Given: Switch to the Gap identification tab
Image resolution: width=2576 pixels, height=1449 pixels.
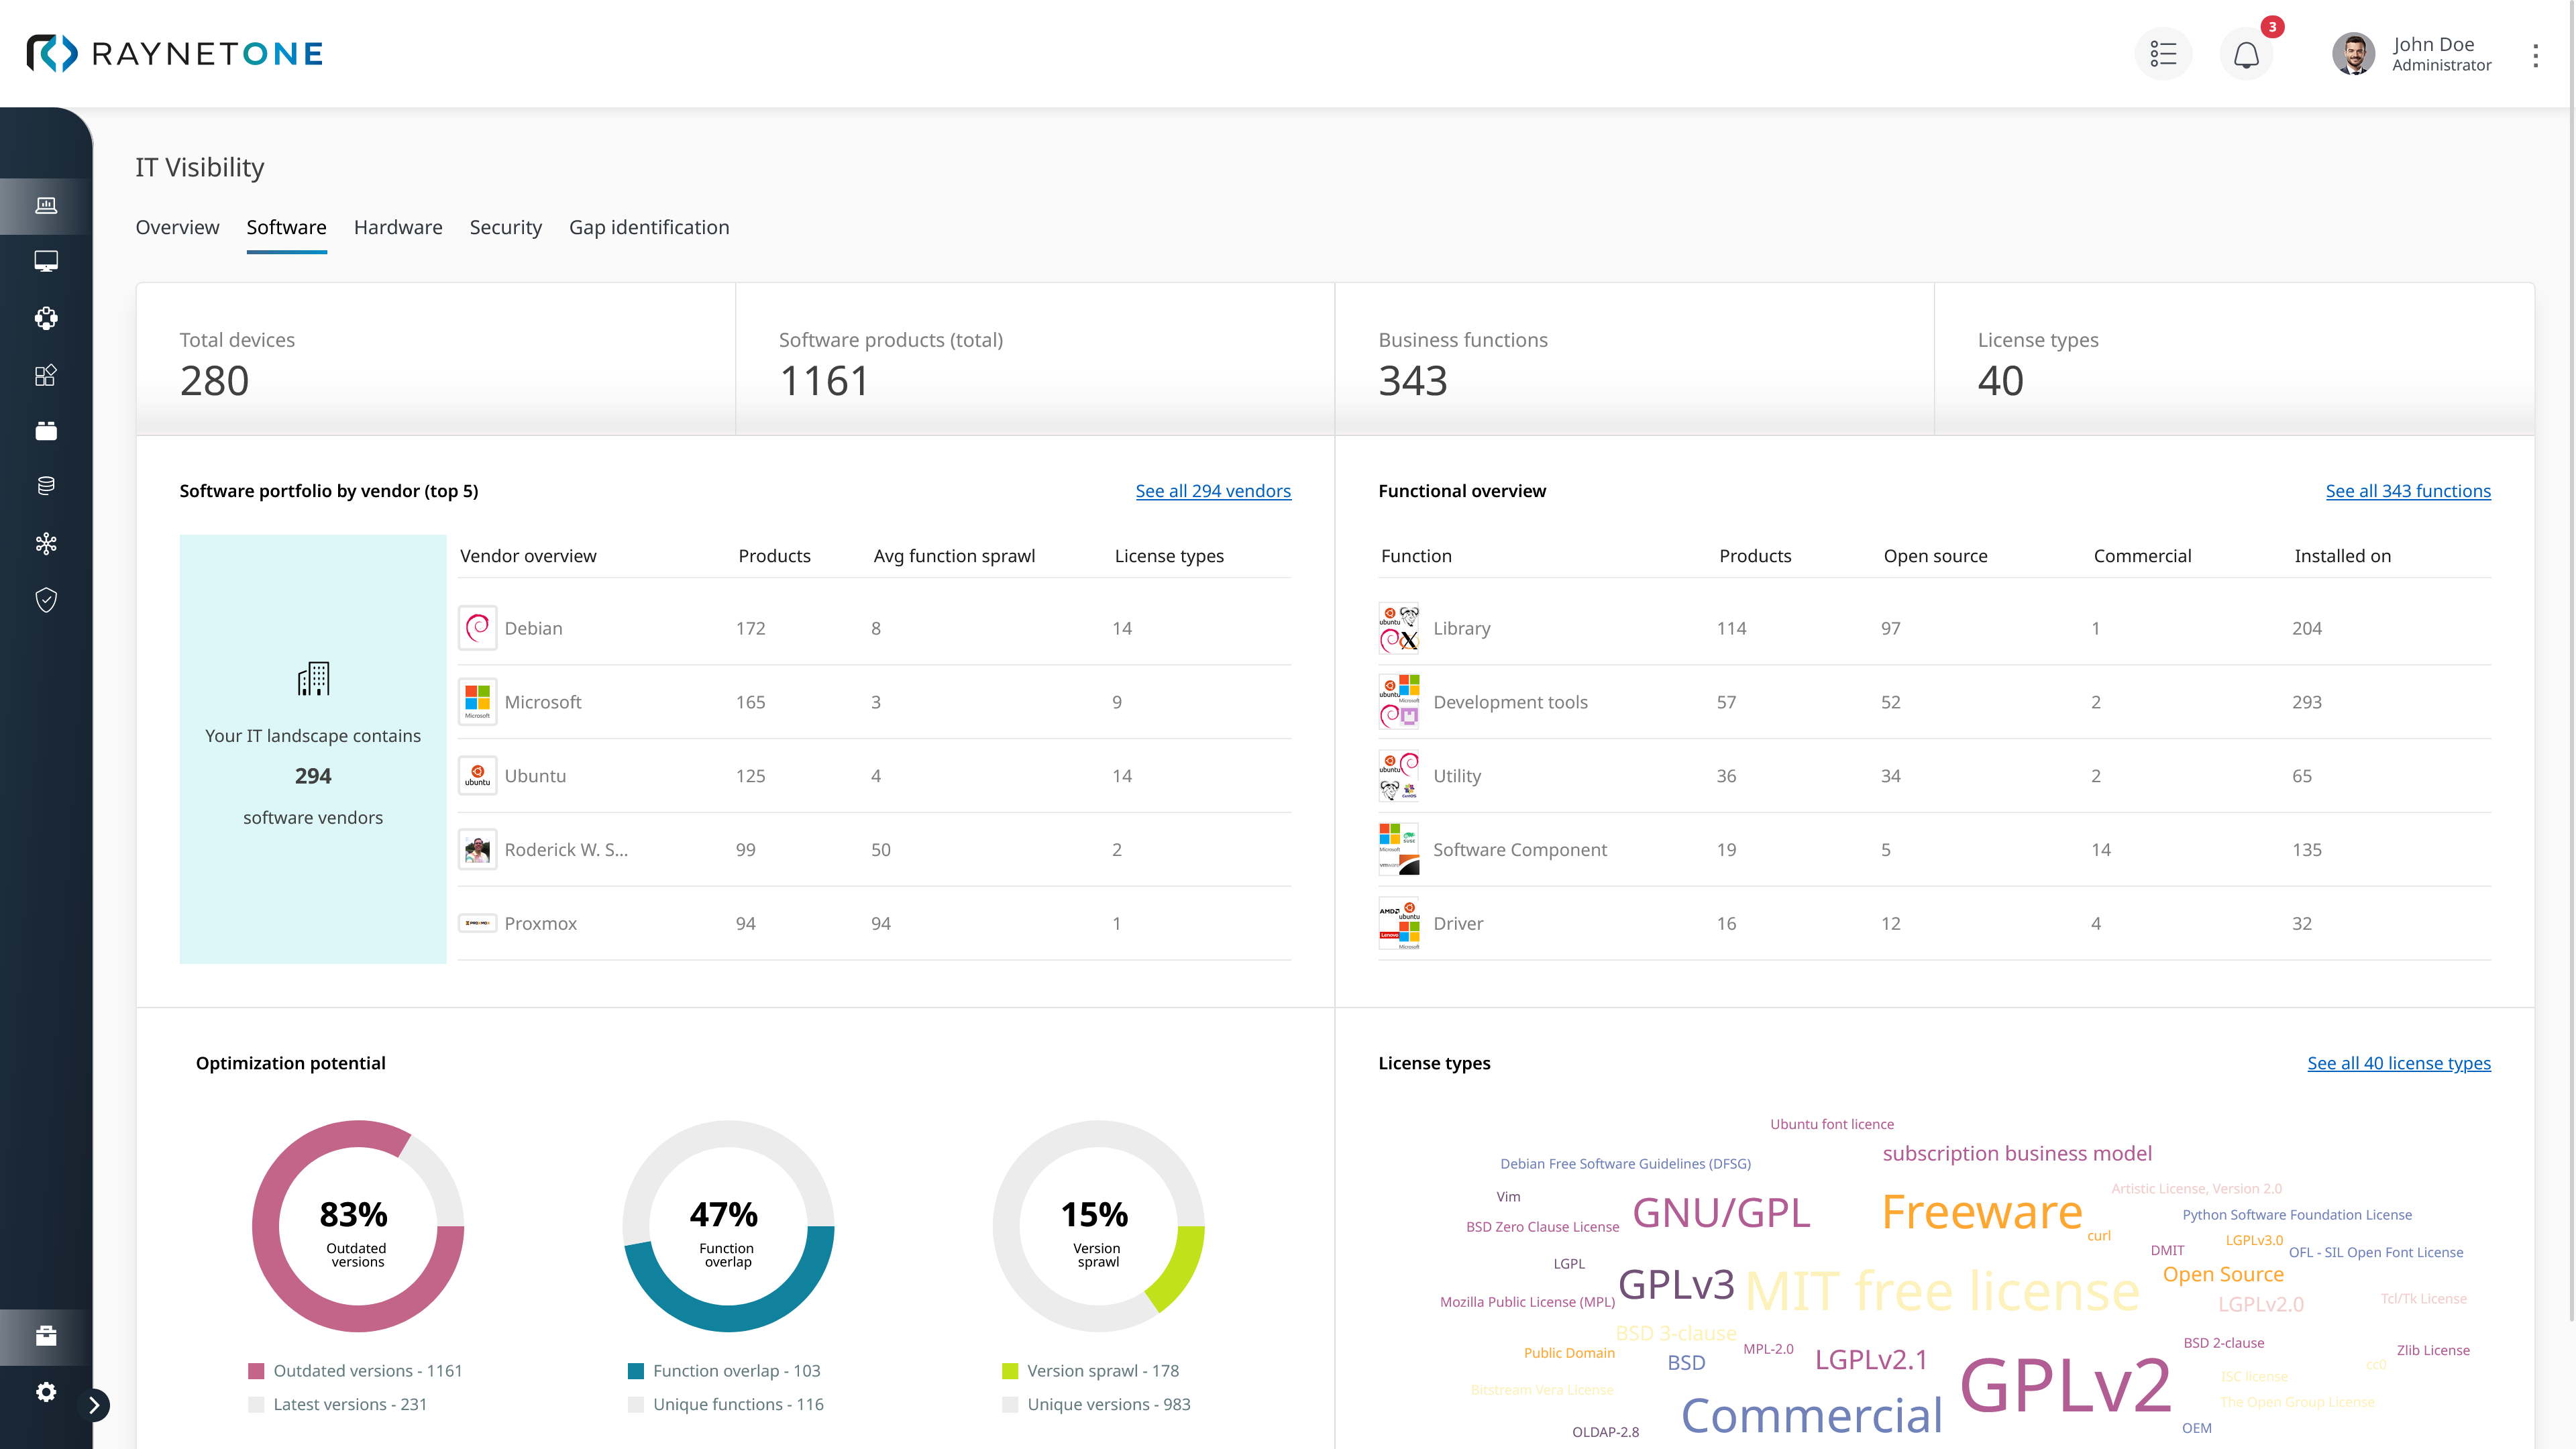Looking at the screenshot, I should click(x=649, y=227).
